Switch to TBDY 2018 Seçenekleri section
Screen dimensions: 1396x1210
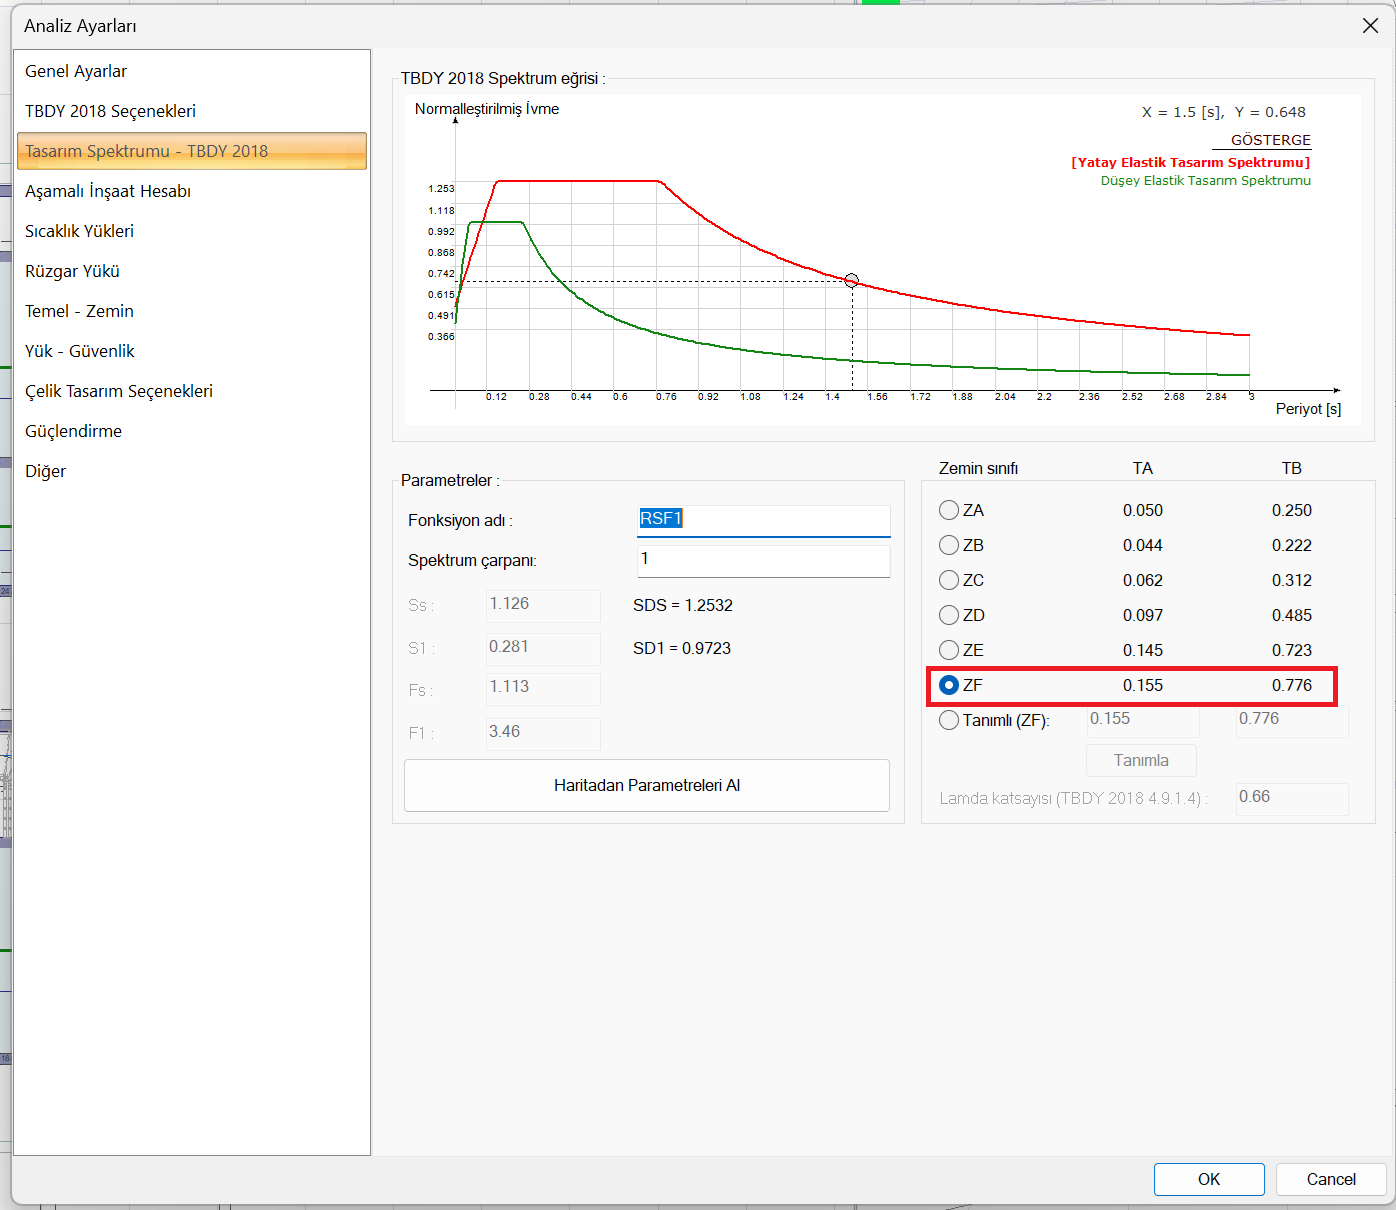(x=110, y=111)
